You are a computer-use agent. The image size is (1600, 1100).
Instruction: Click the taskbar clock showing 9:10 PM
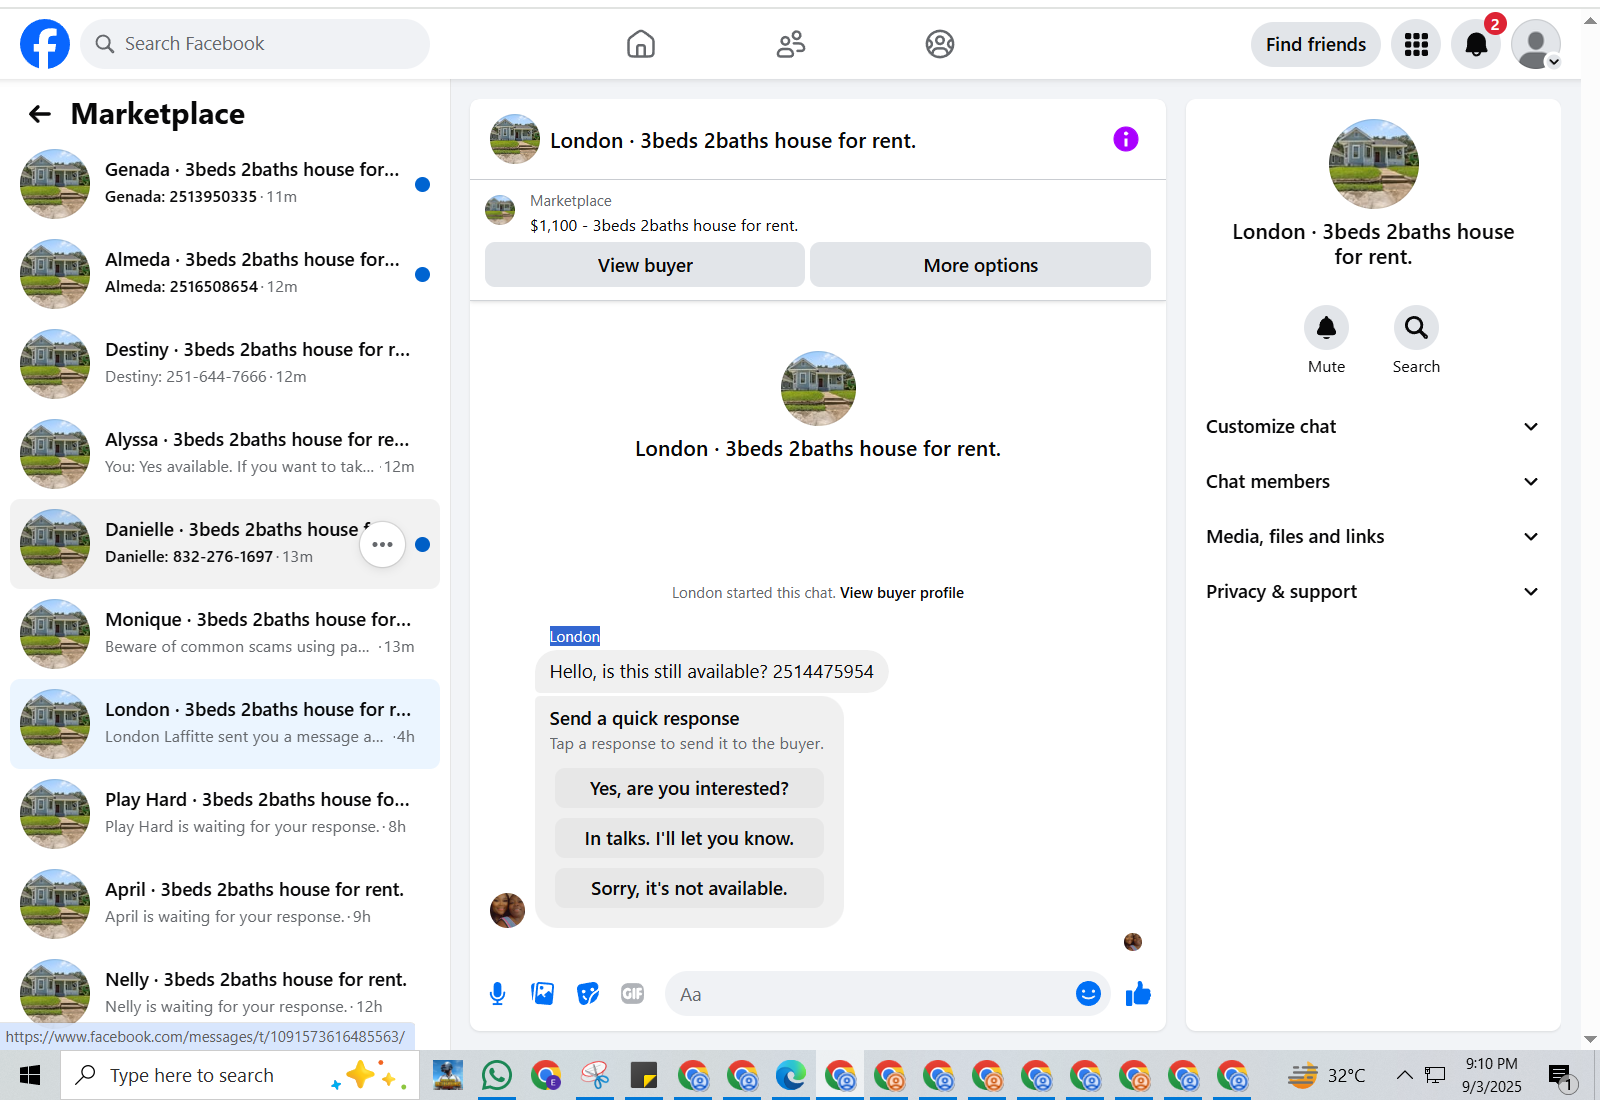click(1492, 1075)
